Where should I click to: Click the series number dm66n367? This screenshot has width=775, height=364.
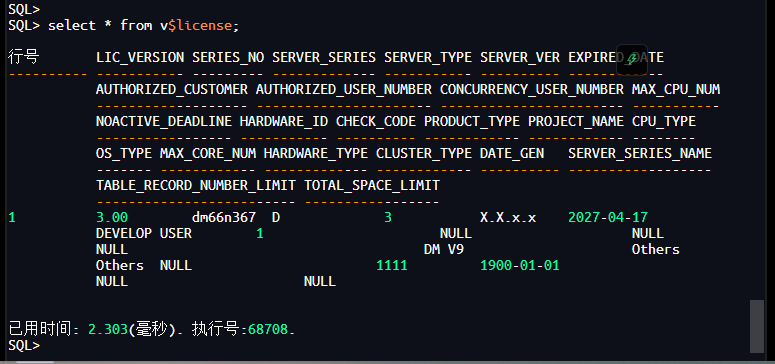click(x=224, y=217)
